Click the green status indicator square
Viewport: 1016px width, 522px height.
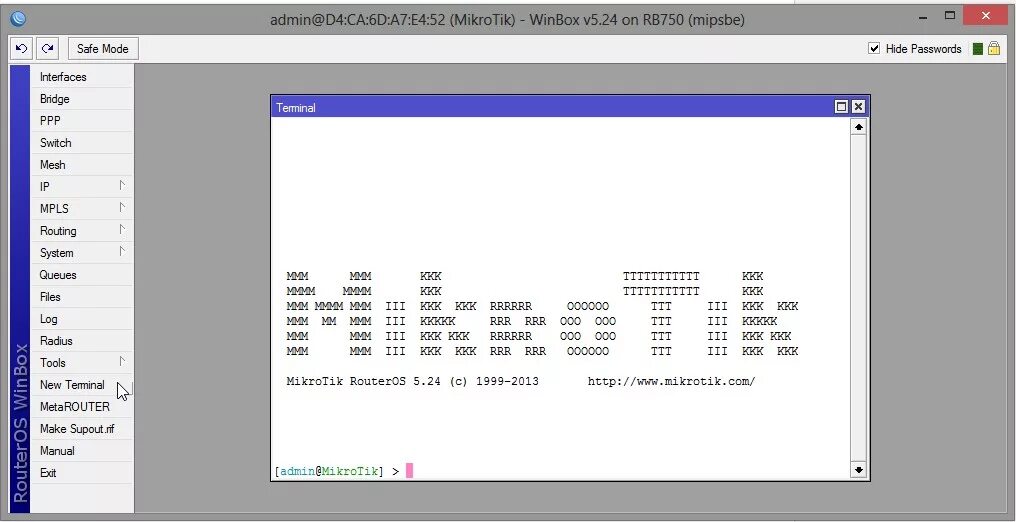pyautogui.click(x=978, y=49)
